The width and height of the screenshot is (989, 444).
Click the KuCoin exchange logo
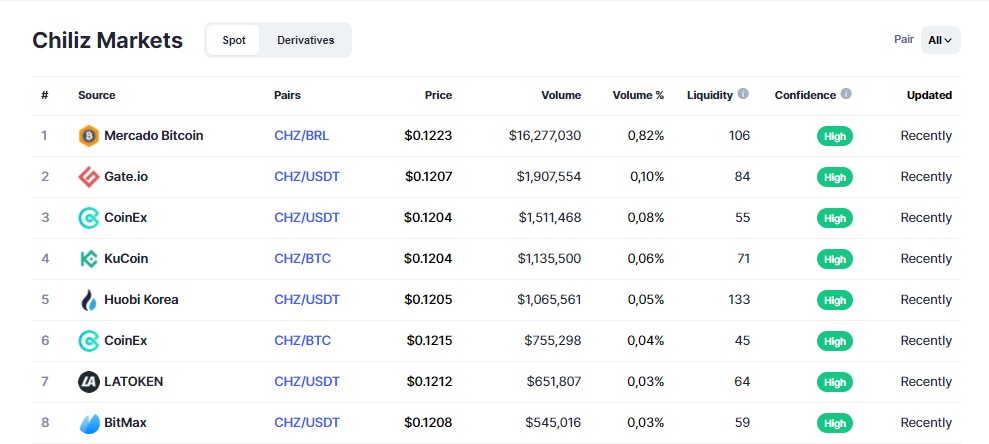pos(89,259)
